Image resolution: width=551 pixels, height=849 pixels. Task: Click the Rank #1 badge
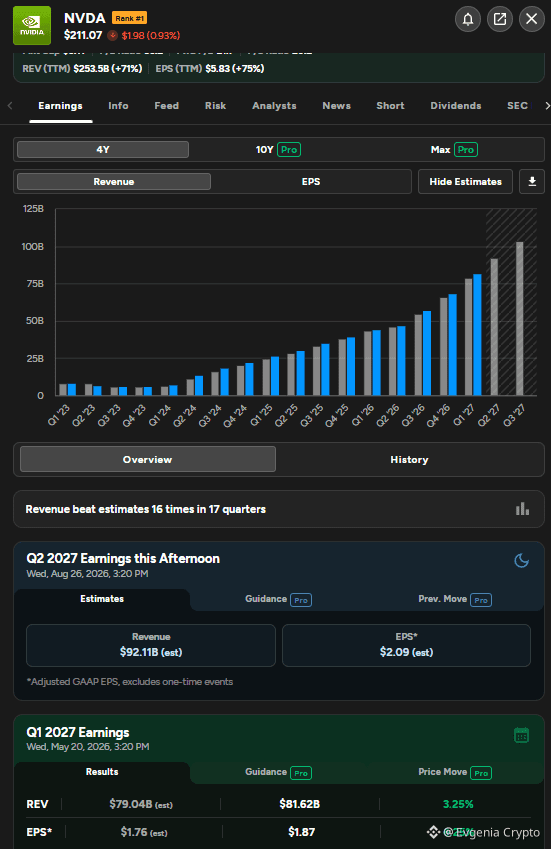(129, 18)
